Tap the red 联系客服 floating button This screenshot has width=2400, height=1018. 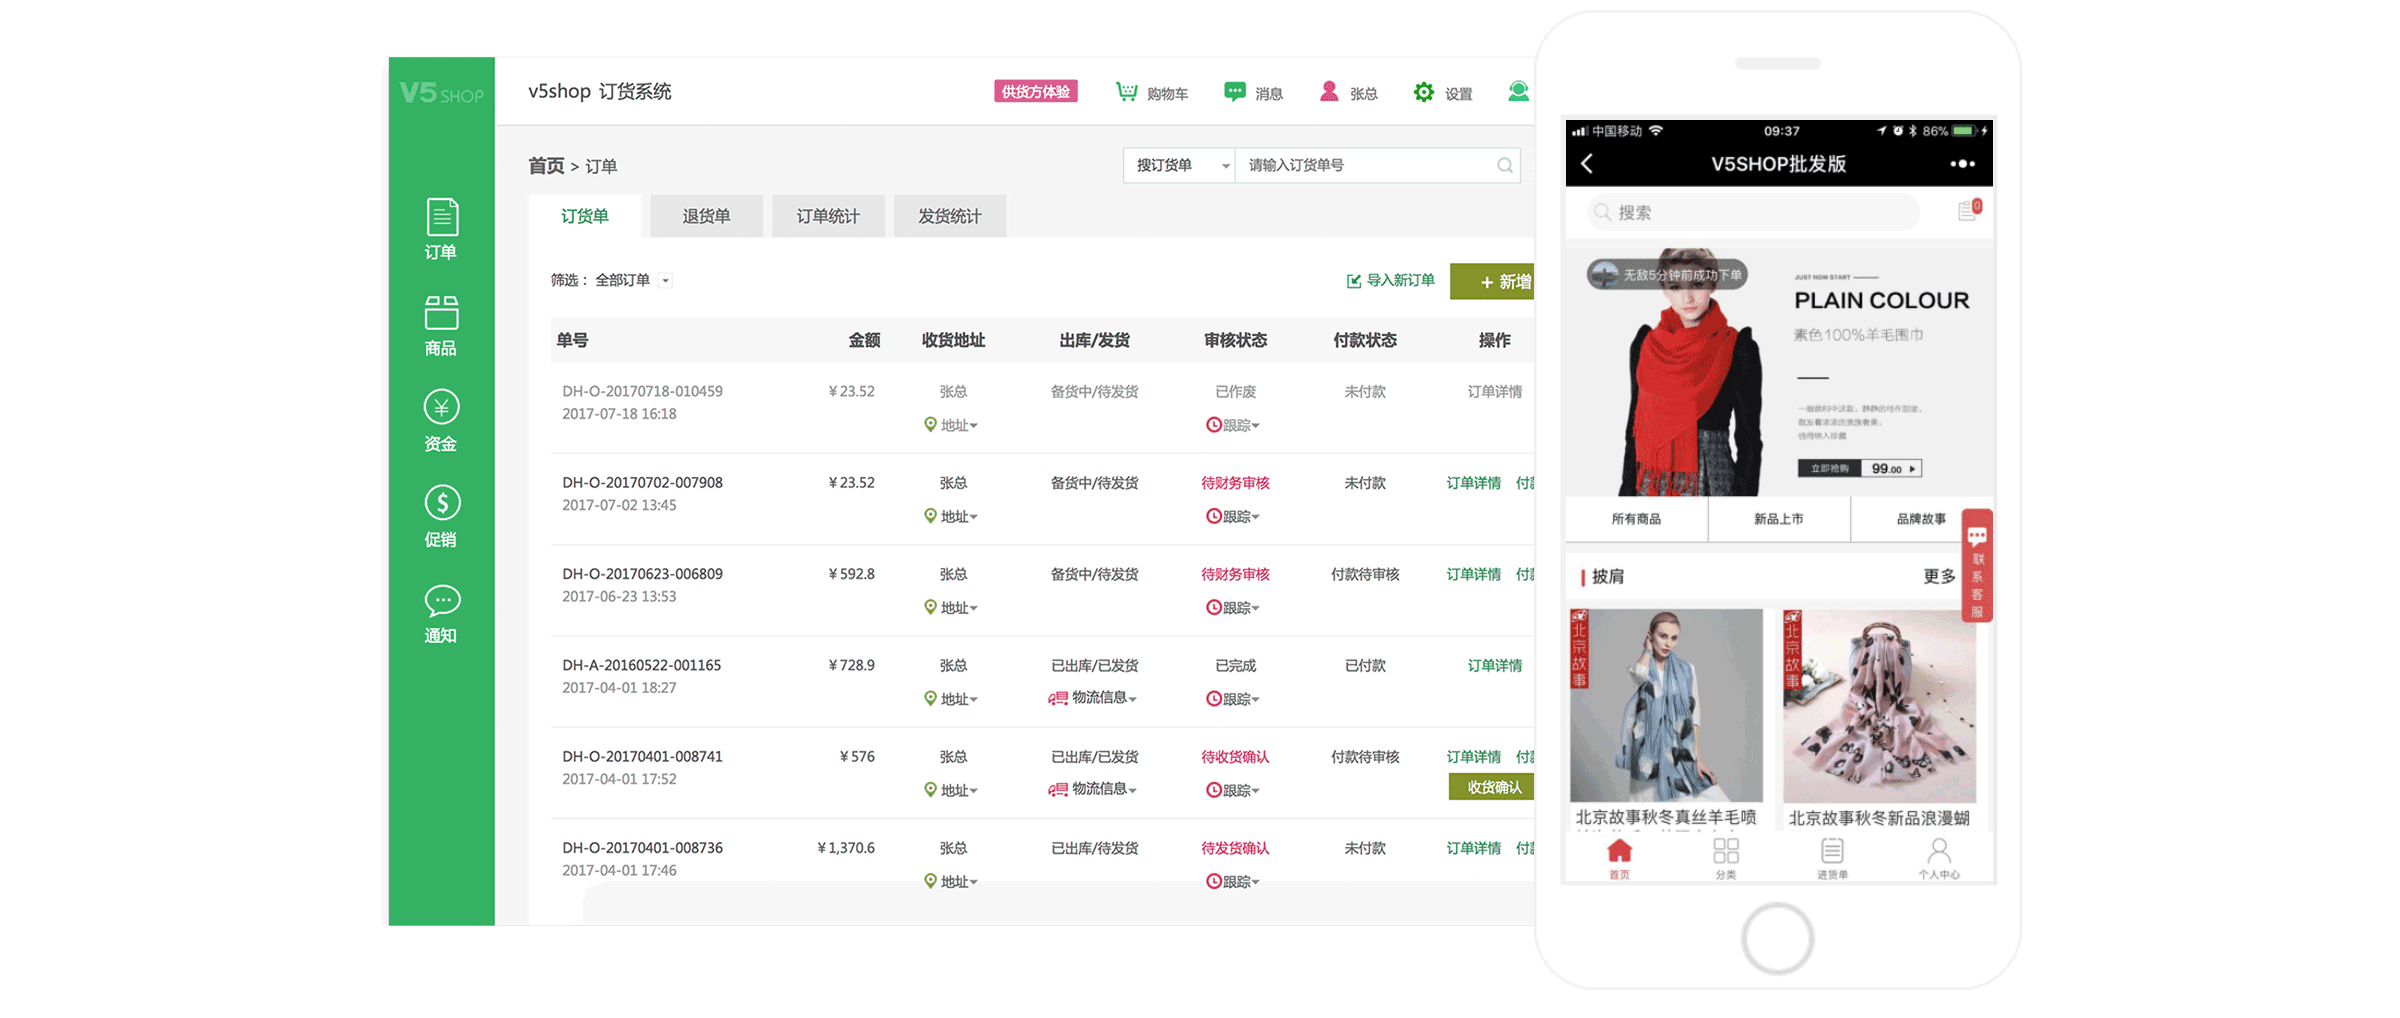[1977, 565]
